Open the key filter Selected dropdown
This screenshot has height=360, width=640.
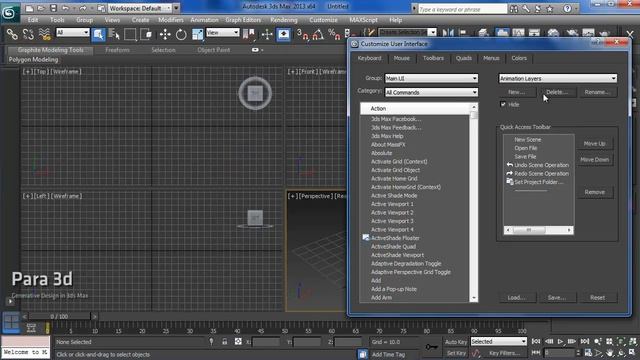click(x=499, y=341)
